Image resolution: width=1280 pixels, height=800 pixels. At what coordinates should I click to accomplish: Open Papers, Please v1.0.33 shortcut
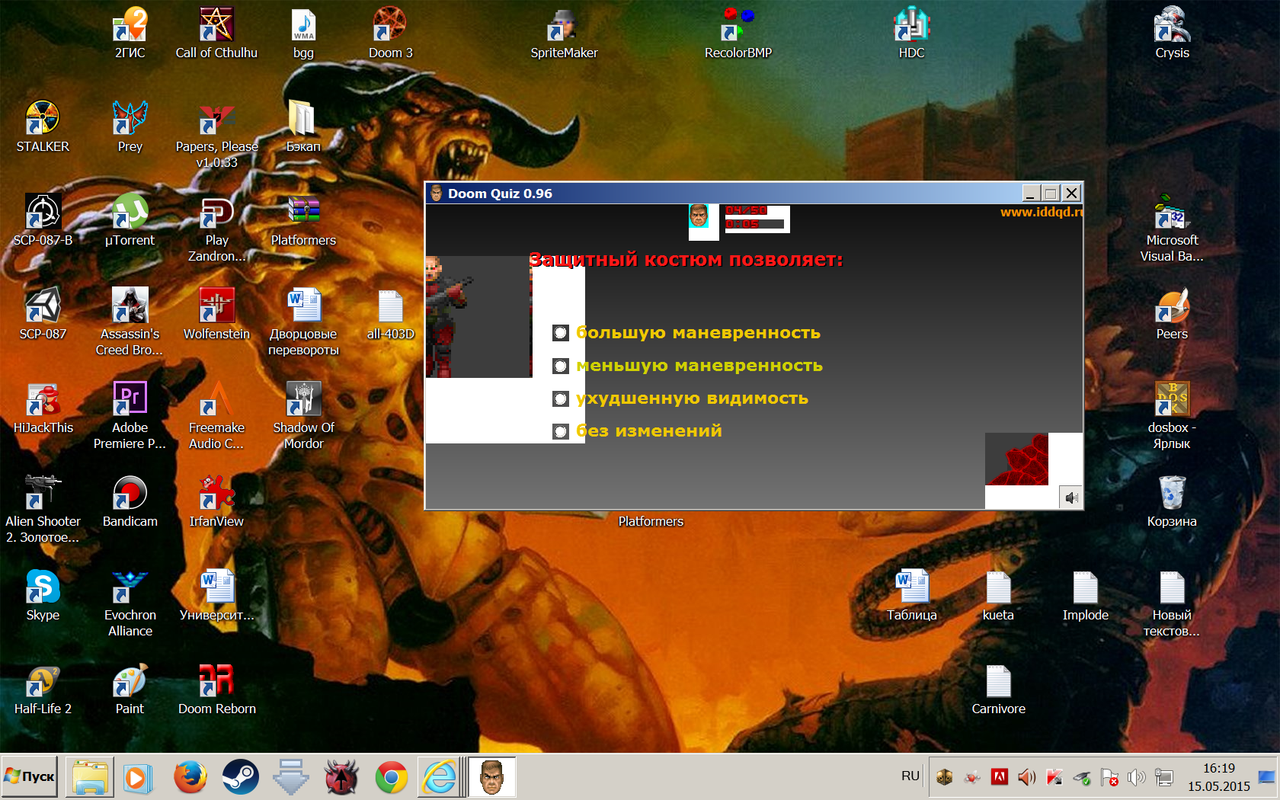(x=216, y=135)
